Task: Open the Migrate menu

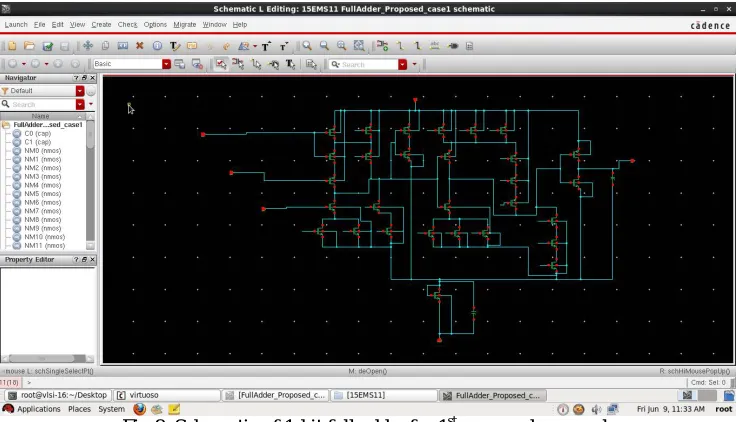Action: tap(184, 24)
